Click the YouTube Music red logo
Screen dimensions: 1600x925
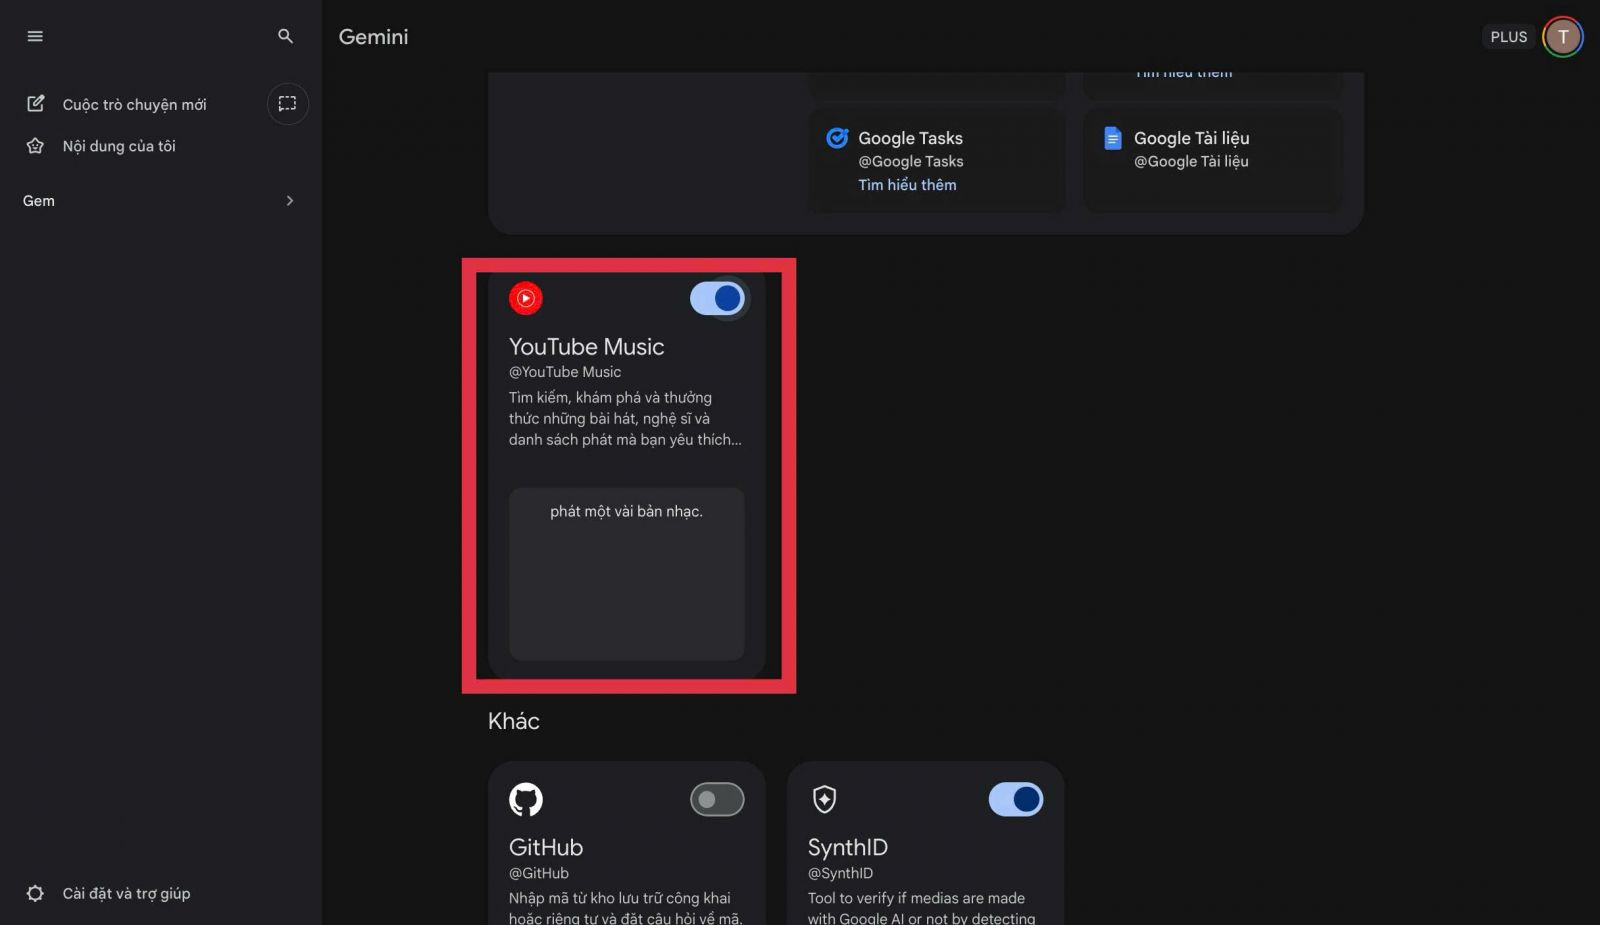[526, 298]
